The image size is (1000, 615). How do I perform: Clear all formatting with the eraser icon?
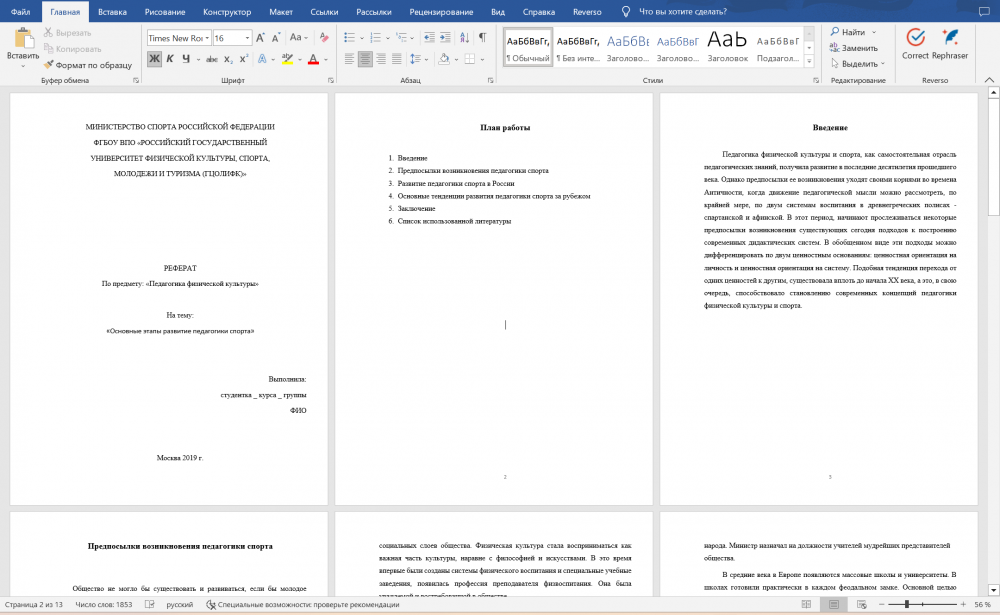324,38
